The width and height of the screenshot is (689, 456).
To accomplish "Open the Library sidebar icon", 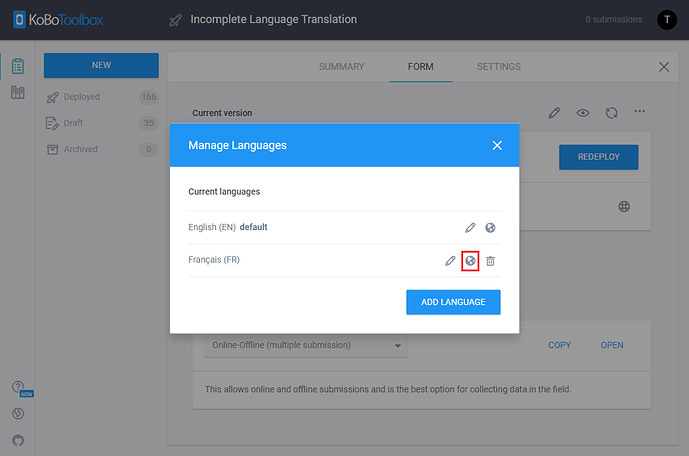I will point(18,92).
